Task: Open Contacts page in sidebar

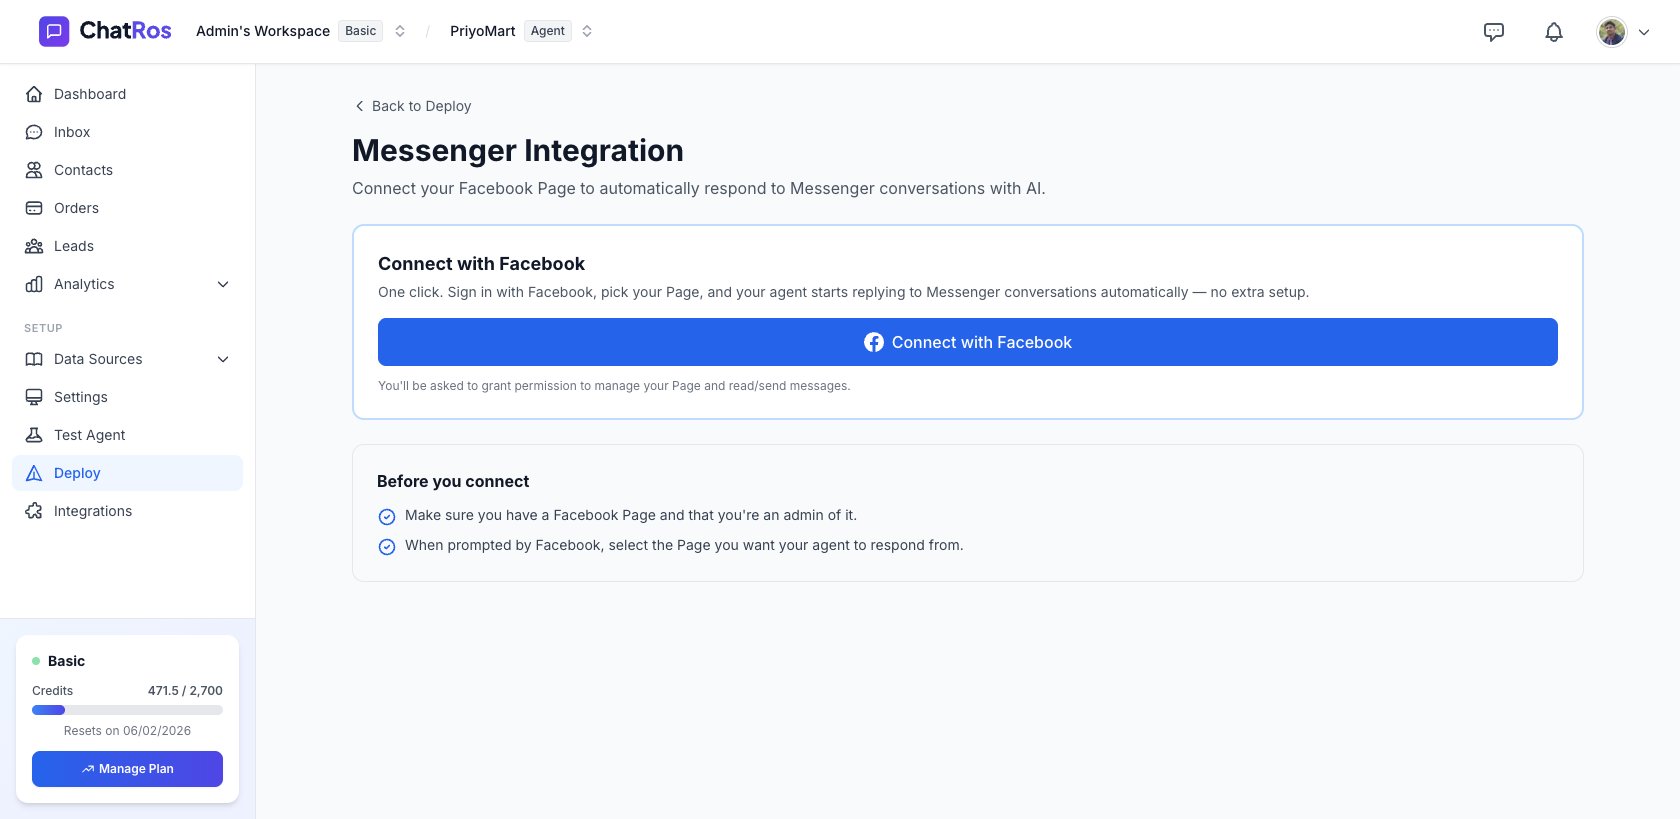Action: (127, 170)
